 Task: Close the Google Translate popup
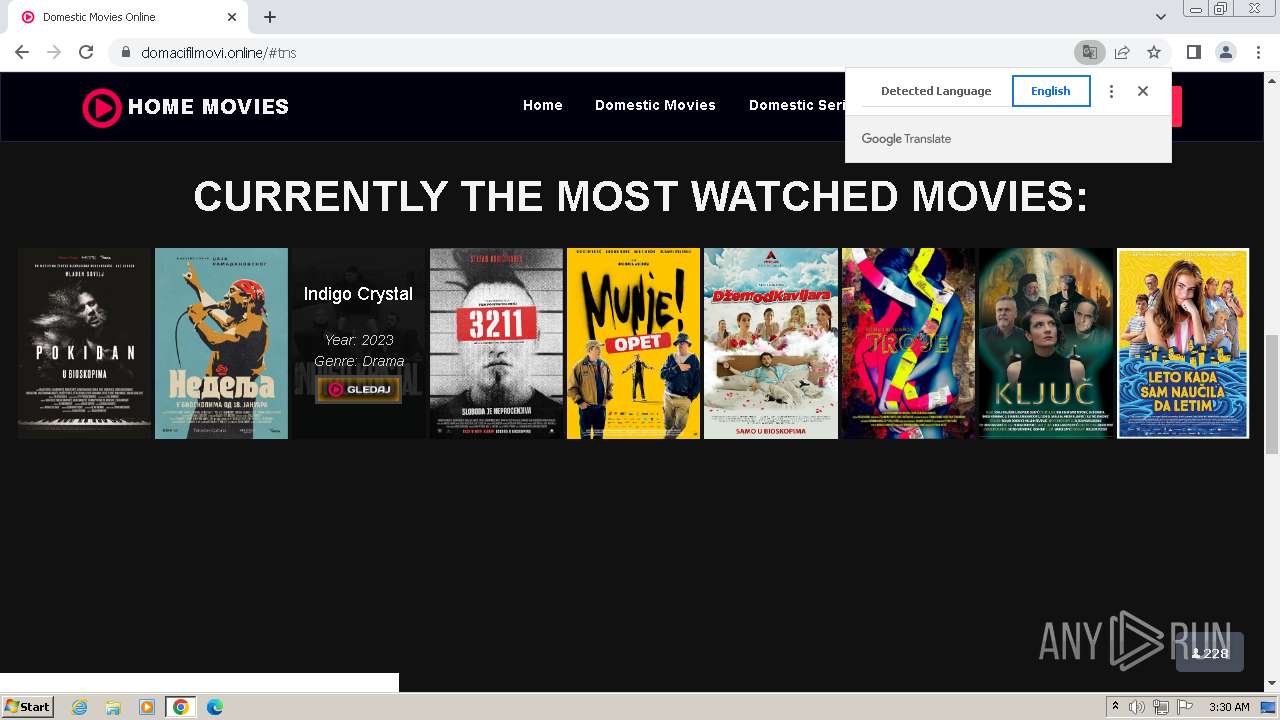pyautogui.click(x=1143, y=91)
